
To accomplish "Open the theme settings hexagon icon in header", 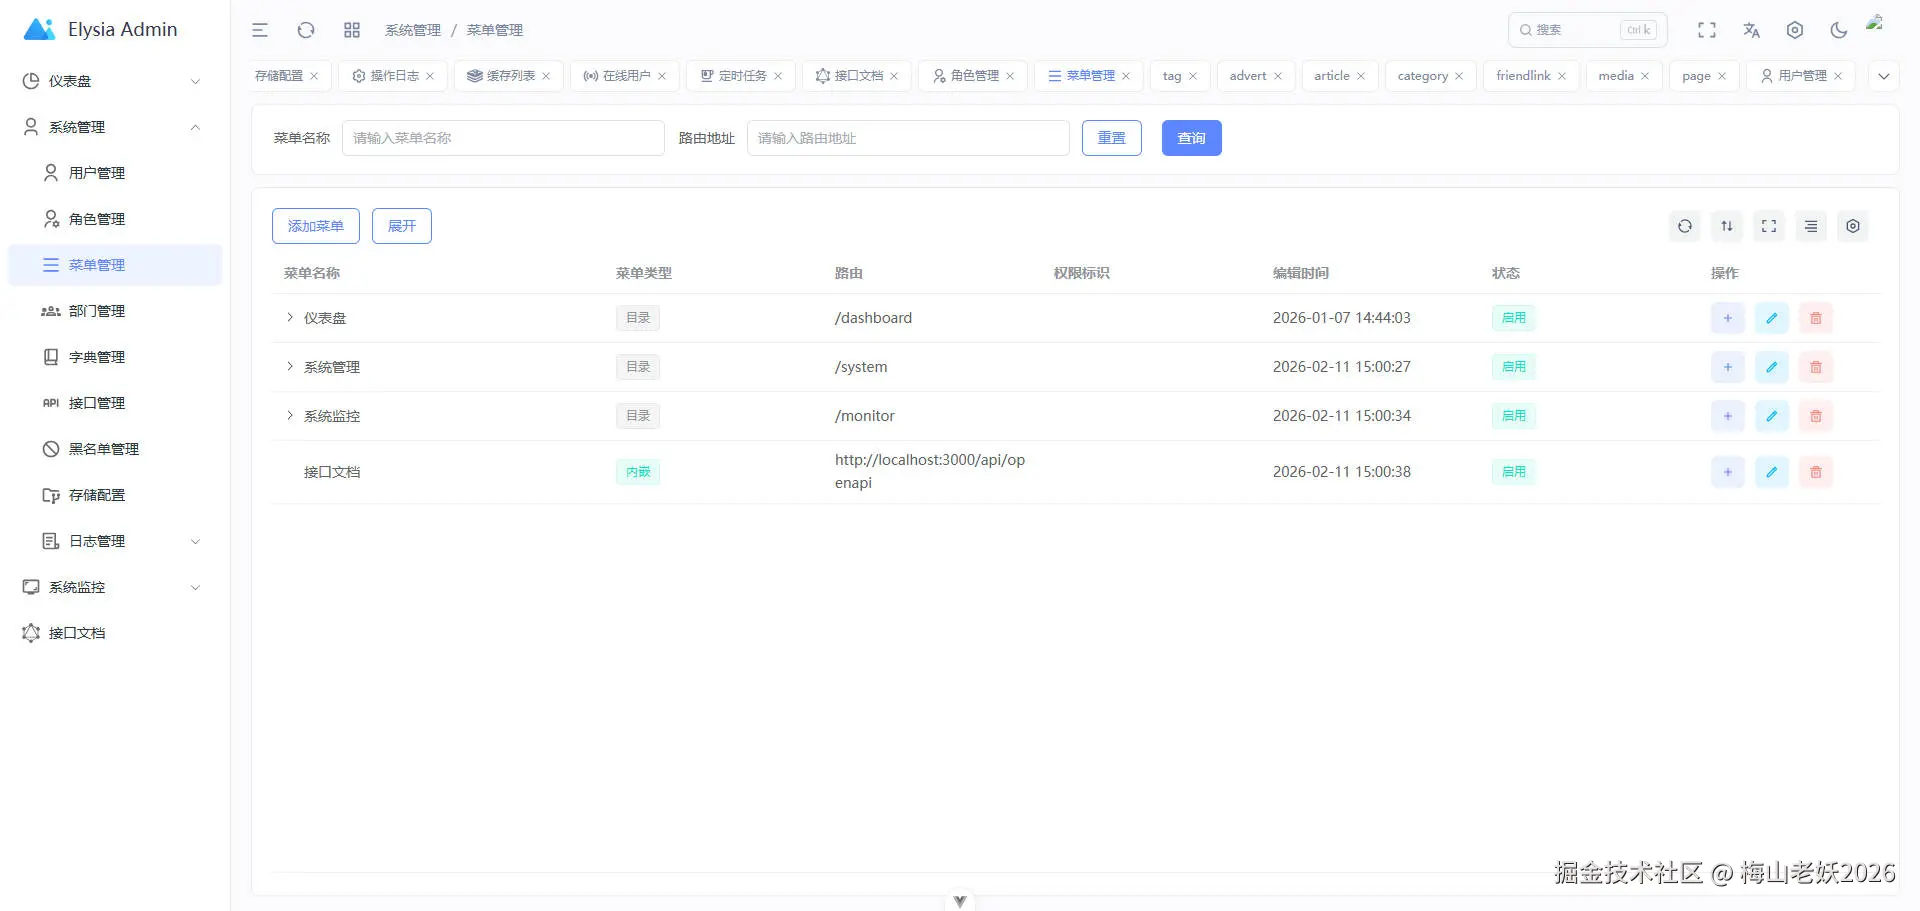I will pos(1795,30).
